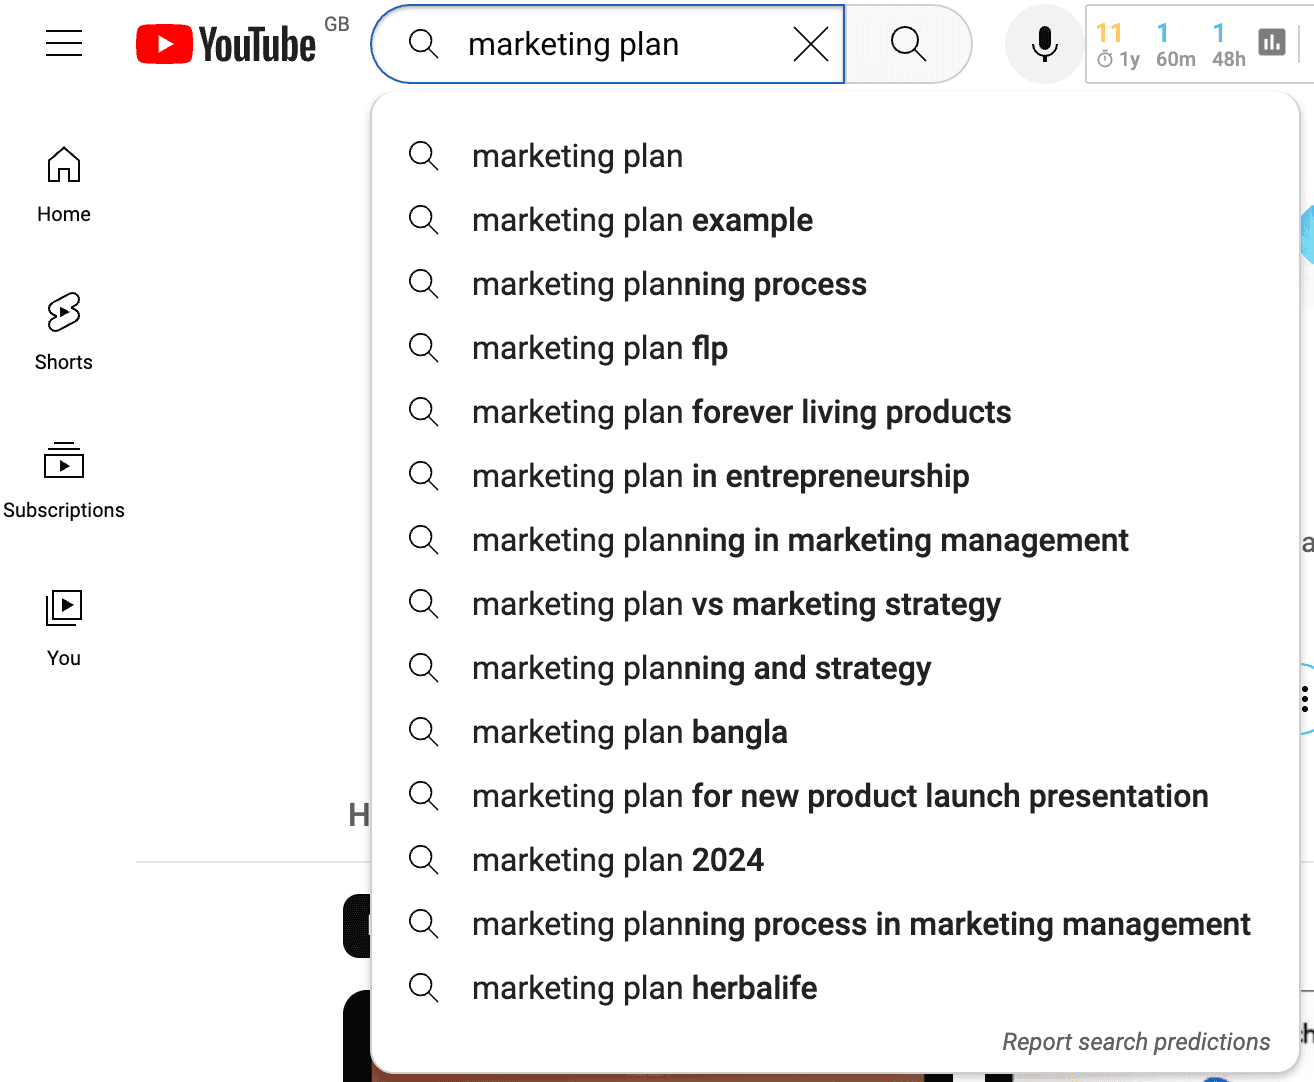
Task: Clear the search box with the X
Action: (810, 43)
